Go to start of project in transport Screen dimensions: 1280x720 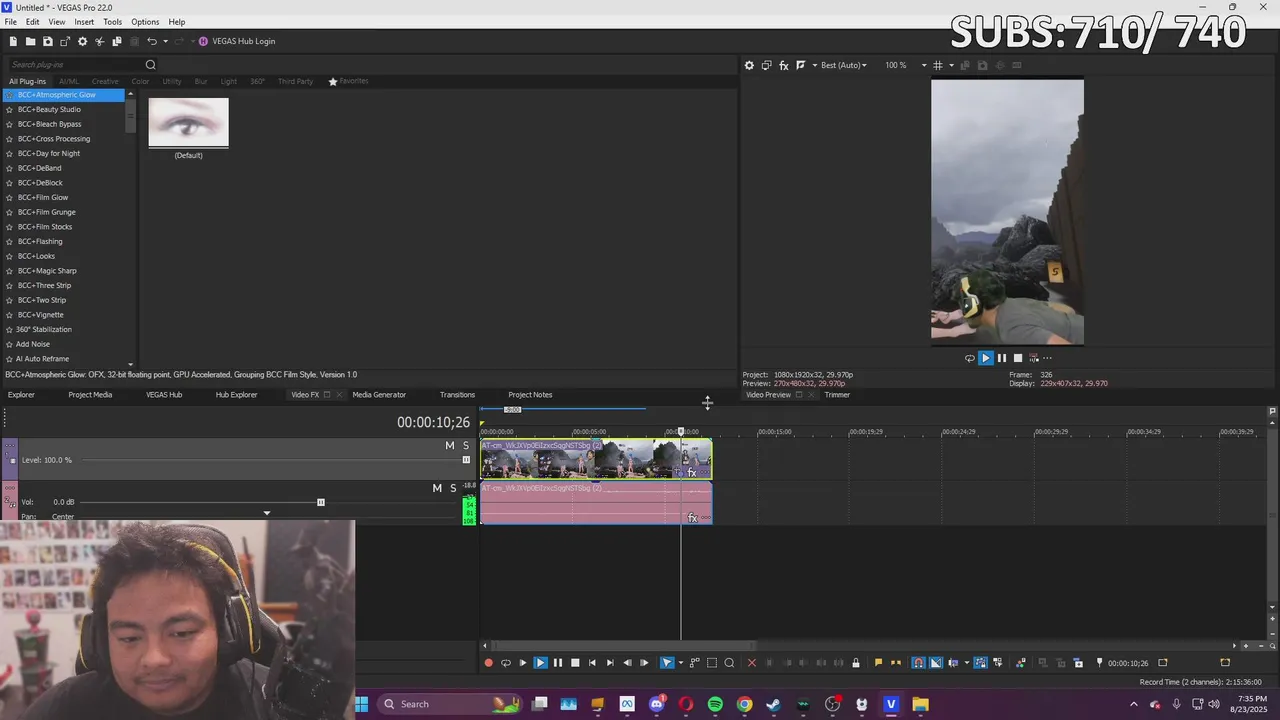(592, 663)
